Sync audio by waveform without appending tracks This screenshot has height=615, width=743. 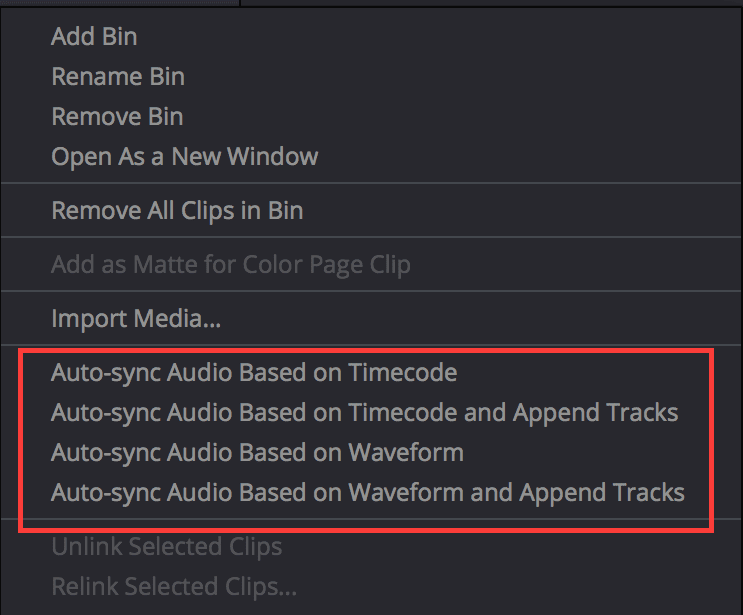click(257, 452)
